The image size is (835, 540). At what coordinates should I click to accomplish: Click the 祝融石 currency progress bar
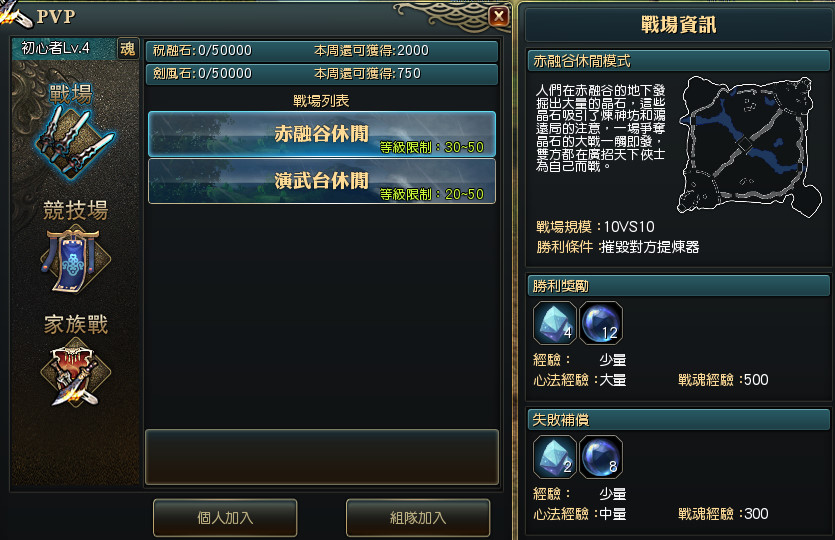322,51
